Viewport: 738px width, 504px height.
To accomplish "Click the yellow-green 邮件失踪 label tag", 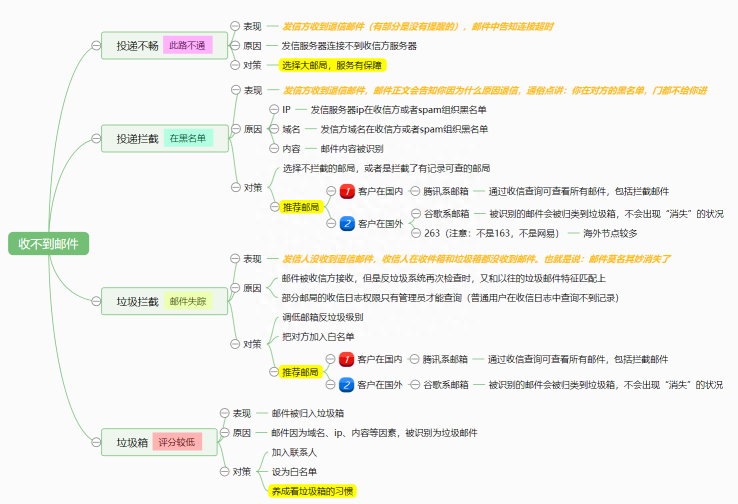I will pyautogui.click(x=188, y=301).
